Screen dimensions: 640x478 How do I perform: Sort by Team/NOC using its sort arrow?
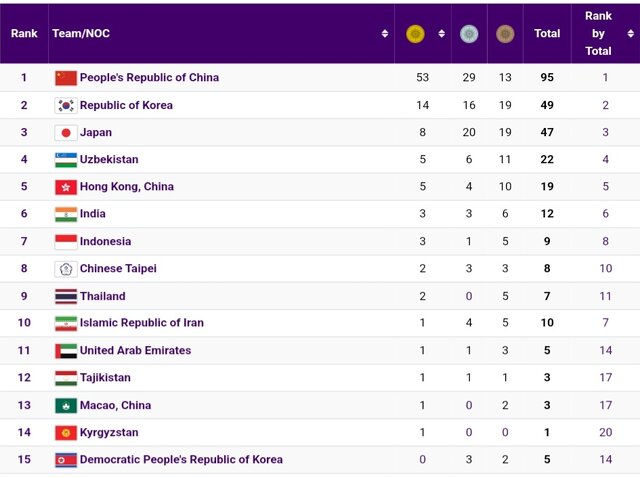385,34
